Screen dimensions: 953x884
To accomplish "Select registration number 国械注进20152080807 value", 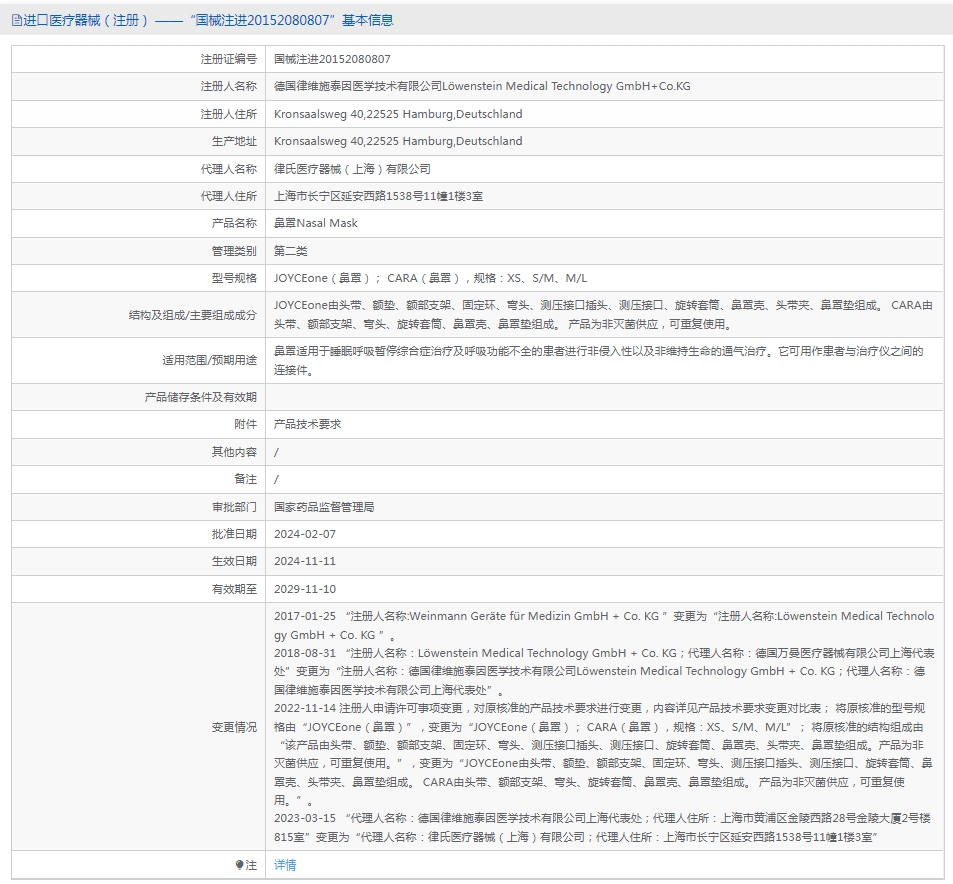I will 332,59.
